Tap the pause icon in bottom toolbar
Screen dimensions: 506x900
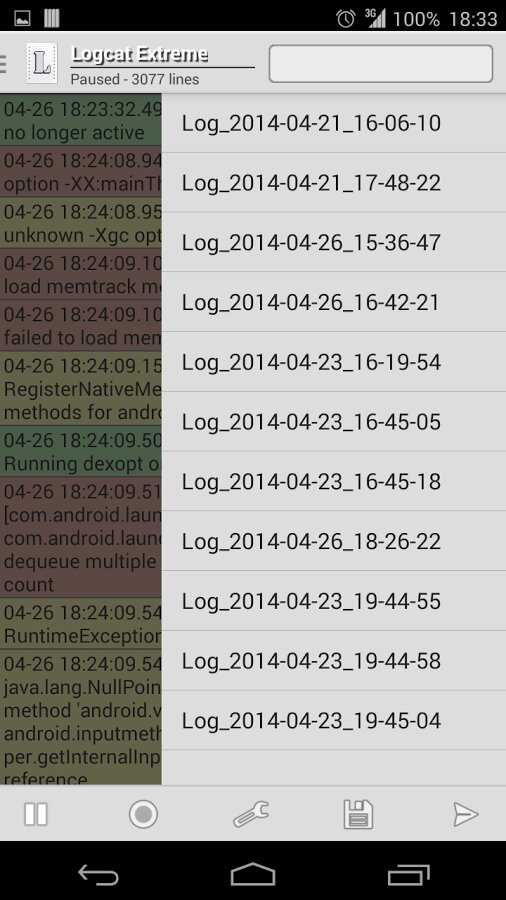[x=36, y=814]
